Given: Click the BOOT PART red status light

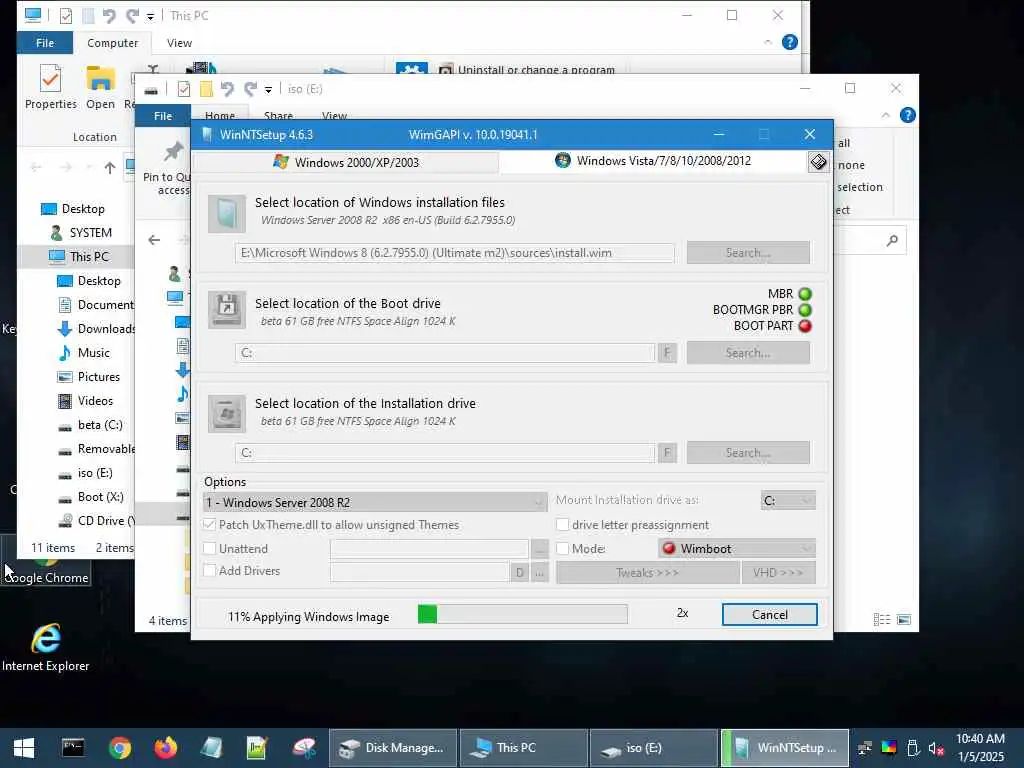Looking at the screenshot, I should [805, 326].
